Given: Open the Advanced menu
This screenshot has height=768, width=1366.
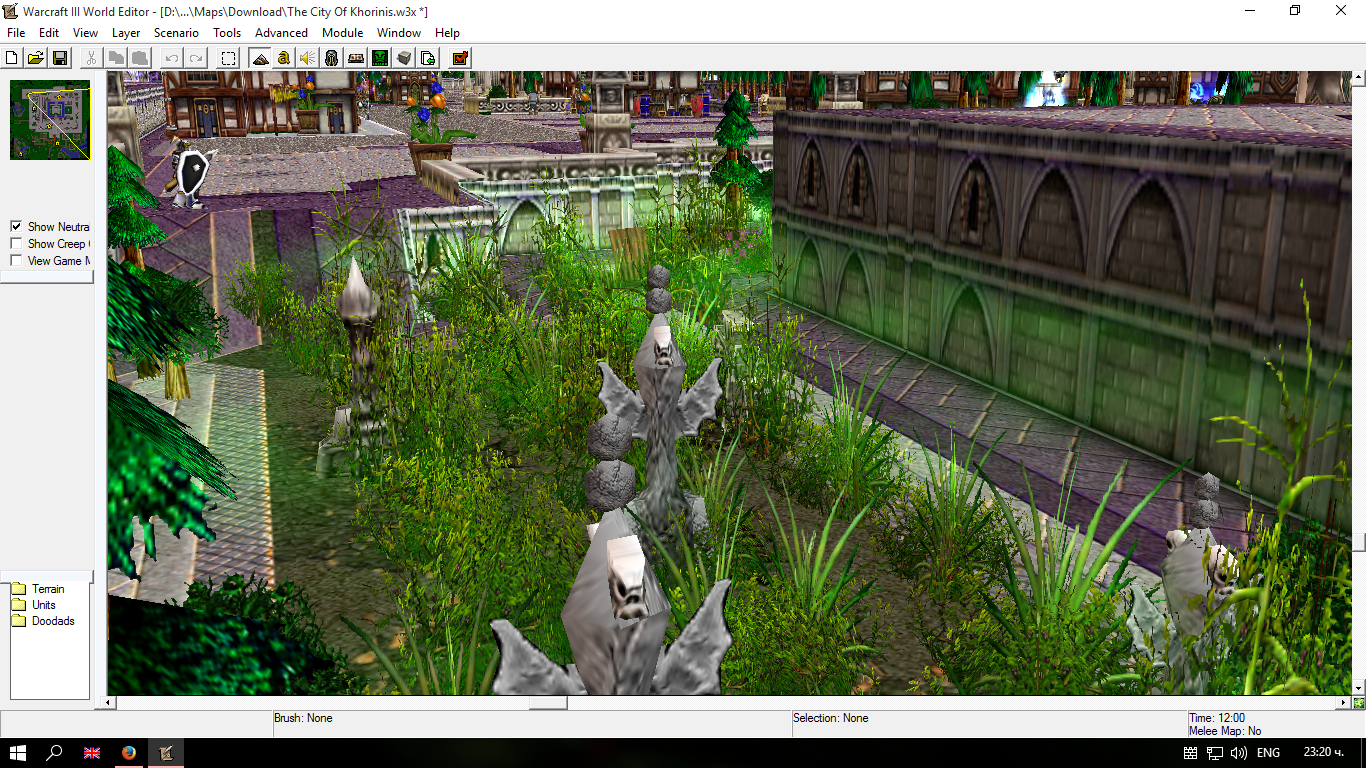Looking at the screenshot, I should pos(281,33).
